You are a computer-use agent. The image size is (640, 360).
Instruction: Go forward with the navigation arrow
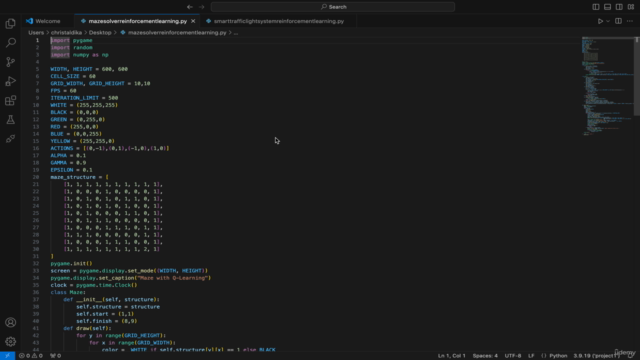201,7
